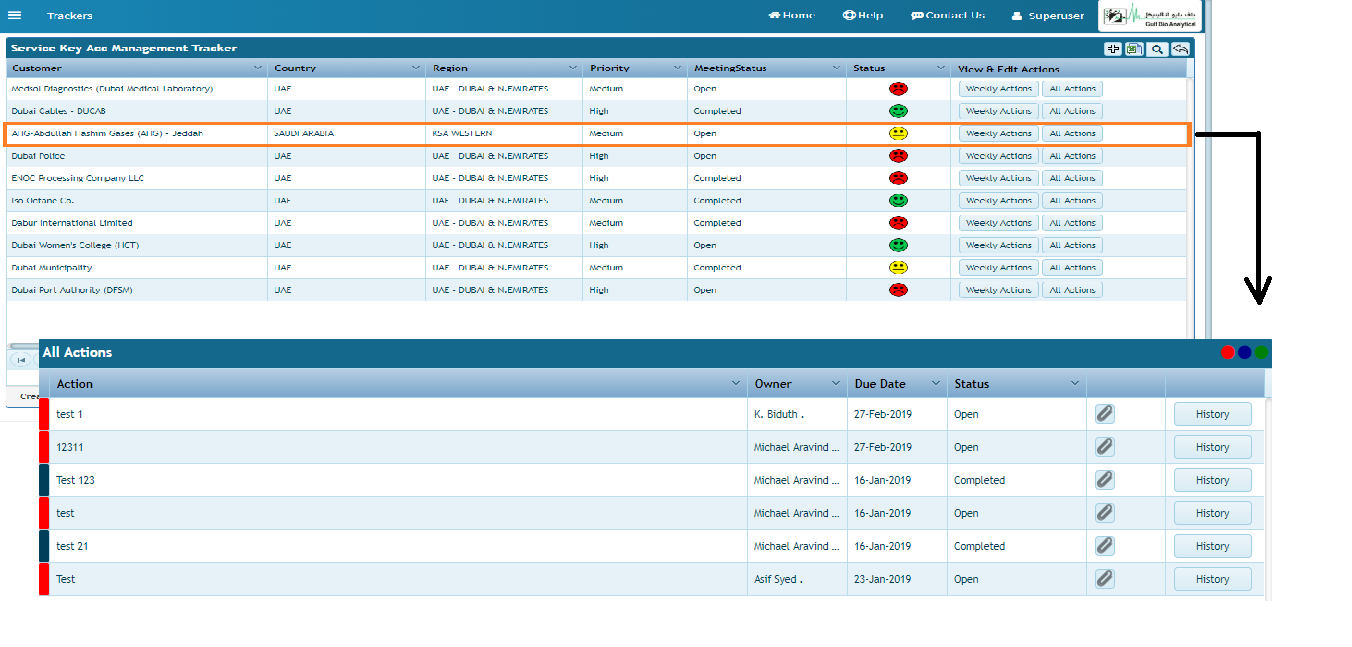Select the KSA WESTERN region cell
The image size is (1352, 647).
504,133
